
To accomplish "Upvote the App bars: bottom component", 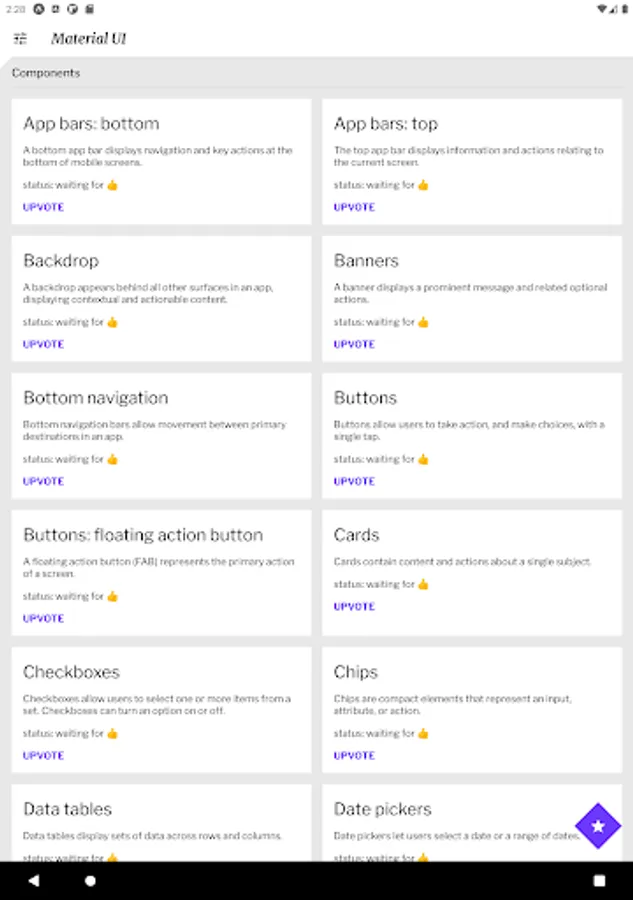I will 43,207.
